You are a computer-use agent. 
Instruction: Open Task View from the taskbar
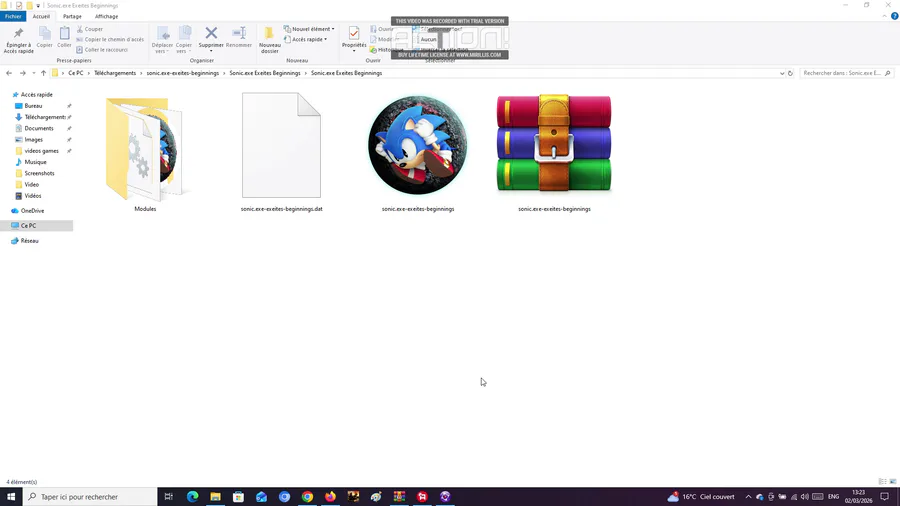[169, 497]
